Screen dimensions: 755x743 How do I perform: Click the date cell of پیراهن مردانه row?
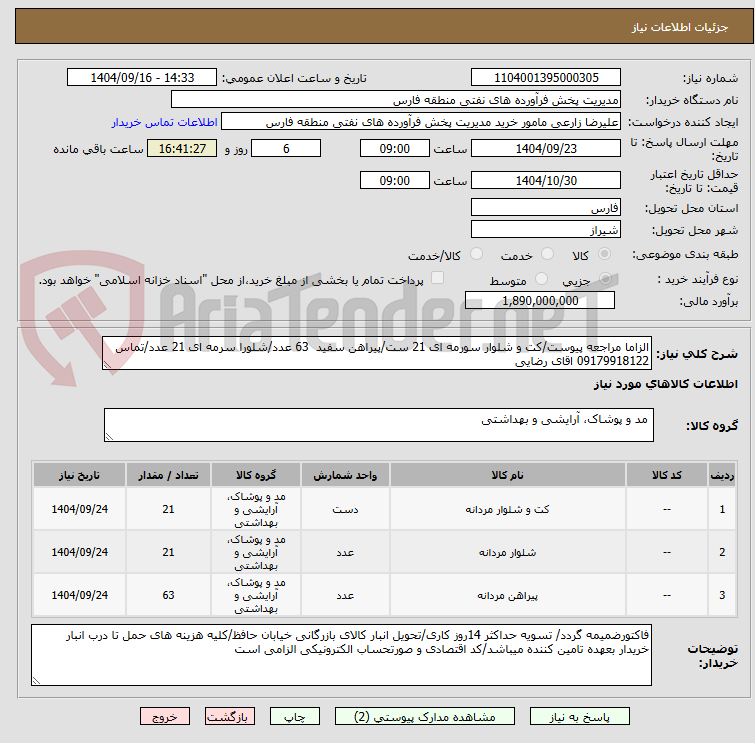click(x=79, y=596)
